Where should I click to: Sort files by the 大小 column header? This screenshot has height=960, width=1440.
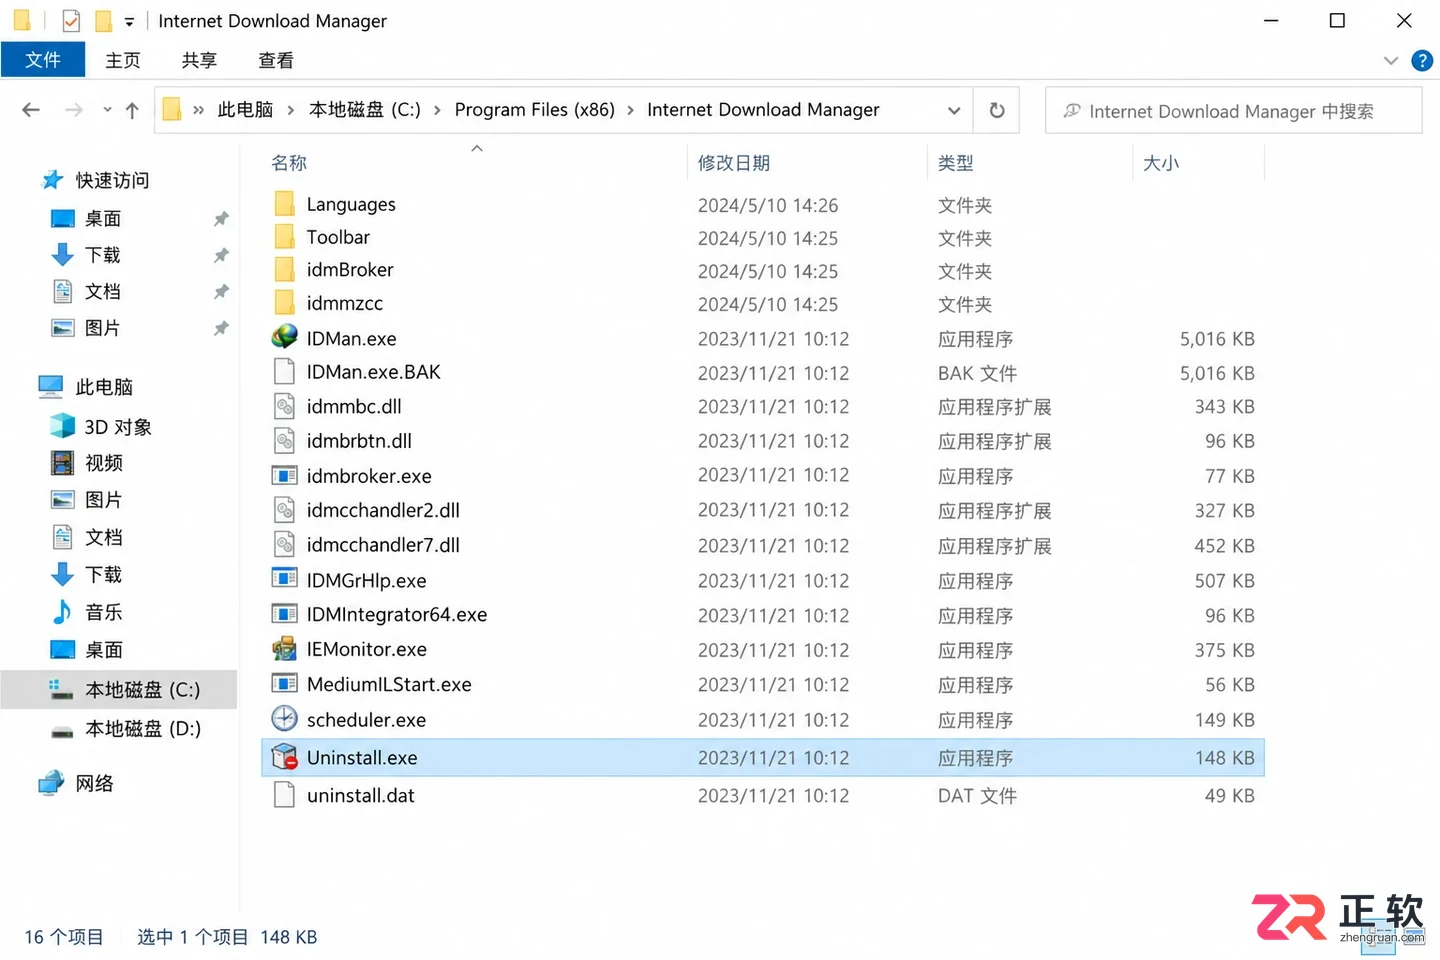click(x=1161, y=163)
